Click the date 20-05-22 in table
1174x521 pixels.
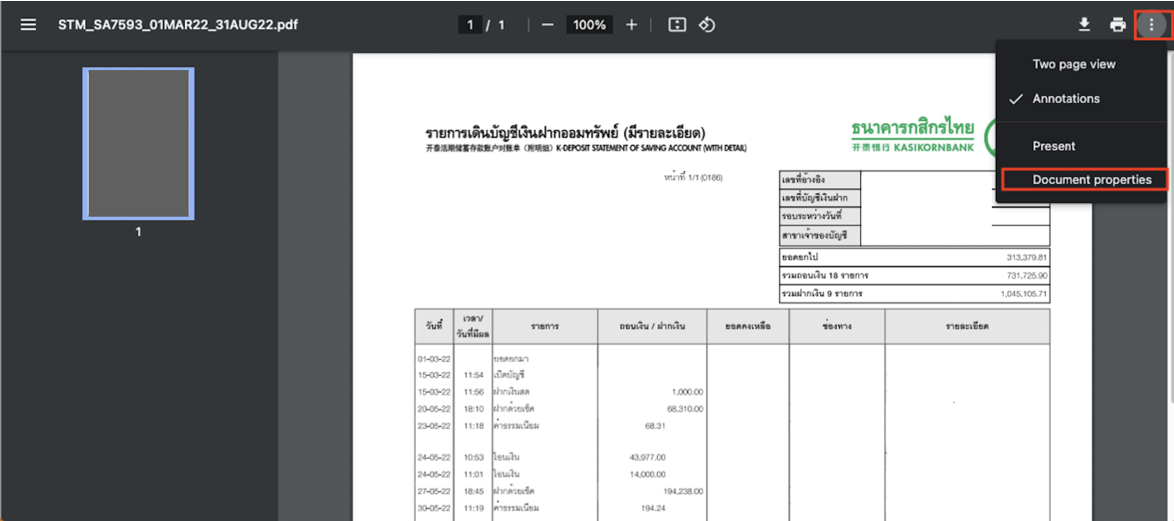434,409
